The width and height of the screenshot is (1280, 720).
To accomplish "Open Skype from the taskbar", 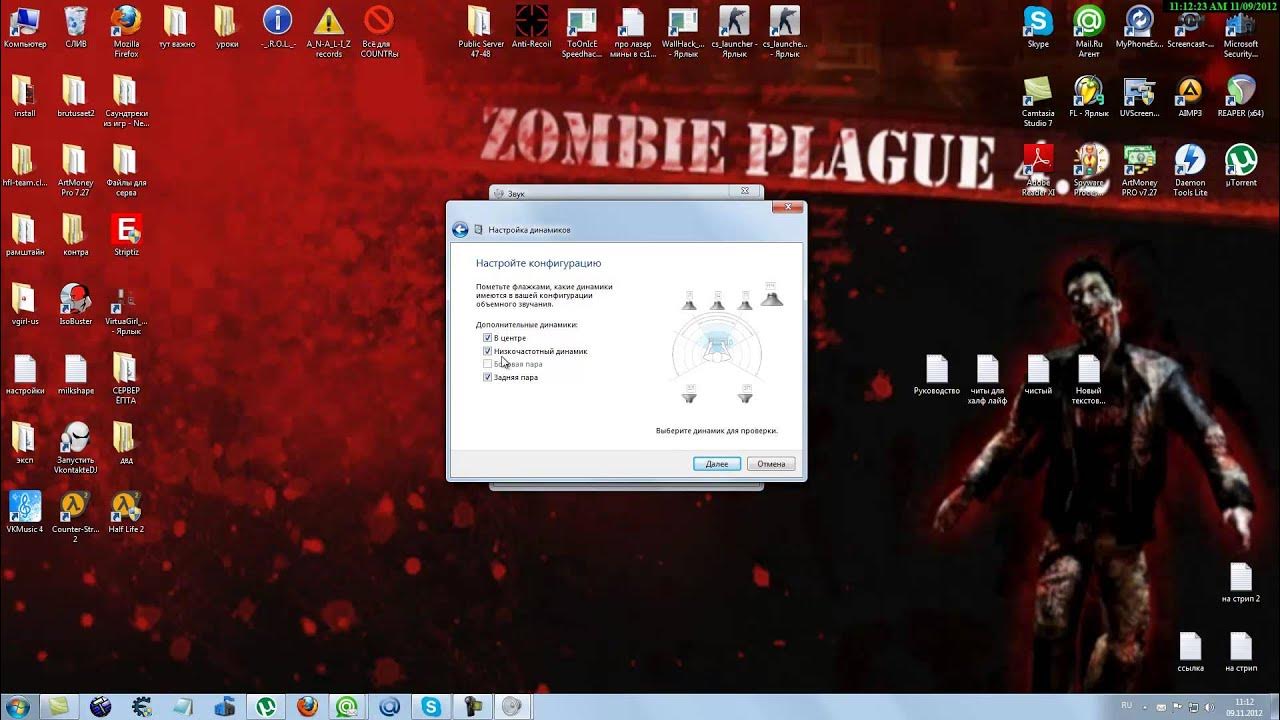I will click(432, 707).
